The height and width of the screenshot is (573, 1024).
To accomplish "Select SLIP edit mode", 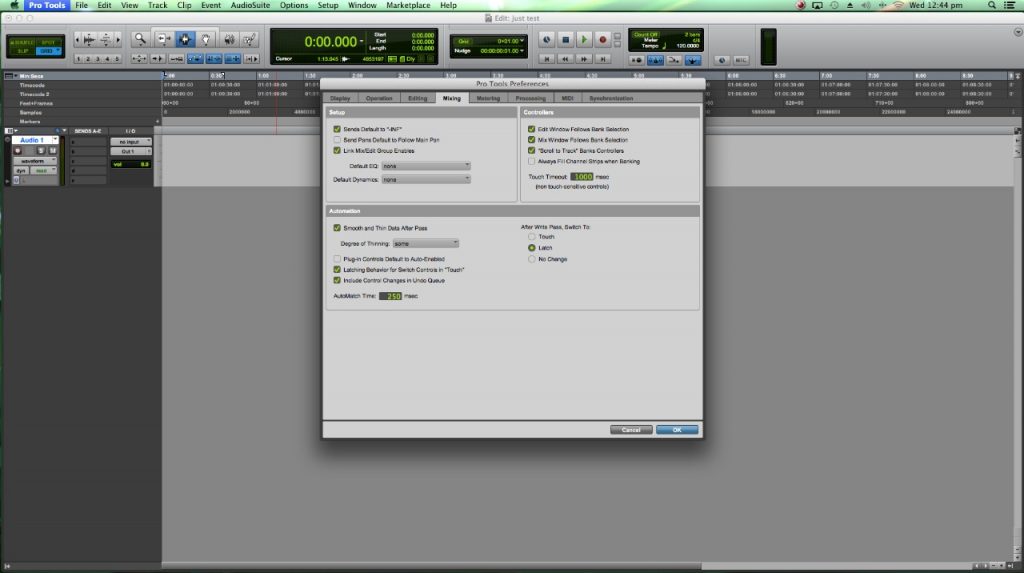I will (23, 51).
